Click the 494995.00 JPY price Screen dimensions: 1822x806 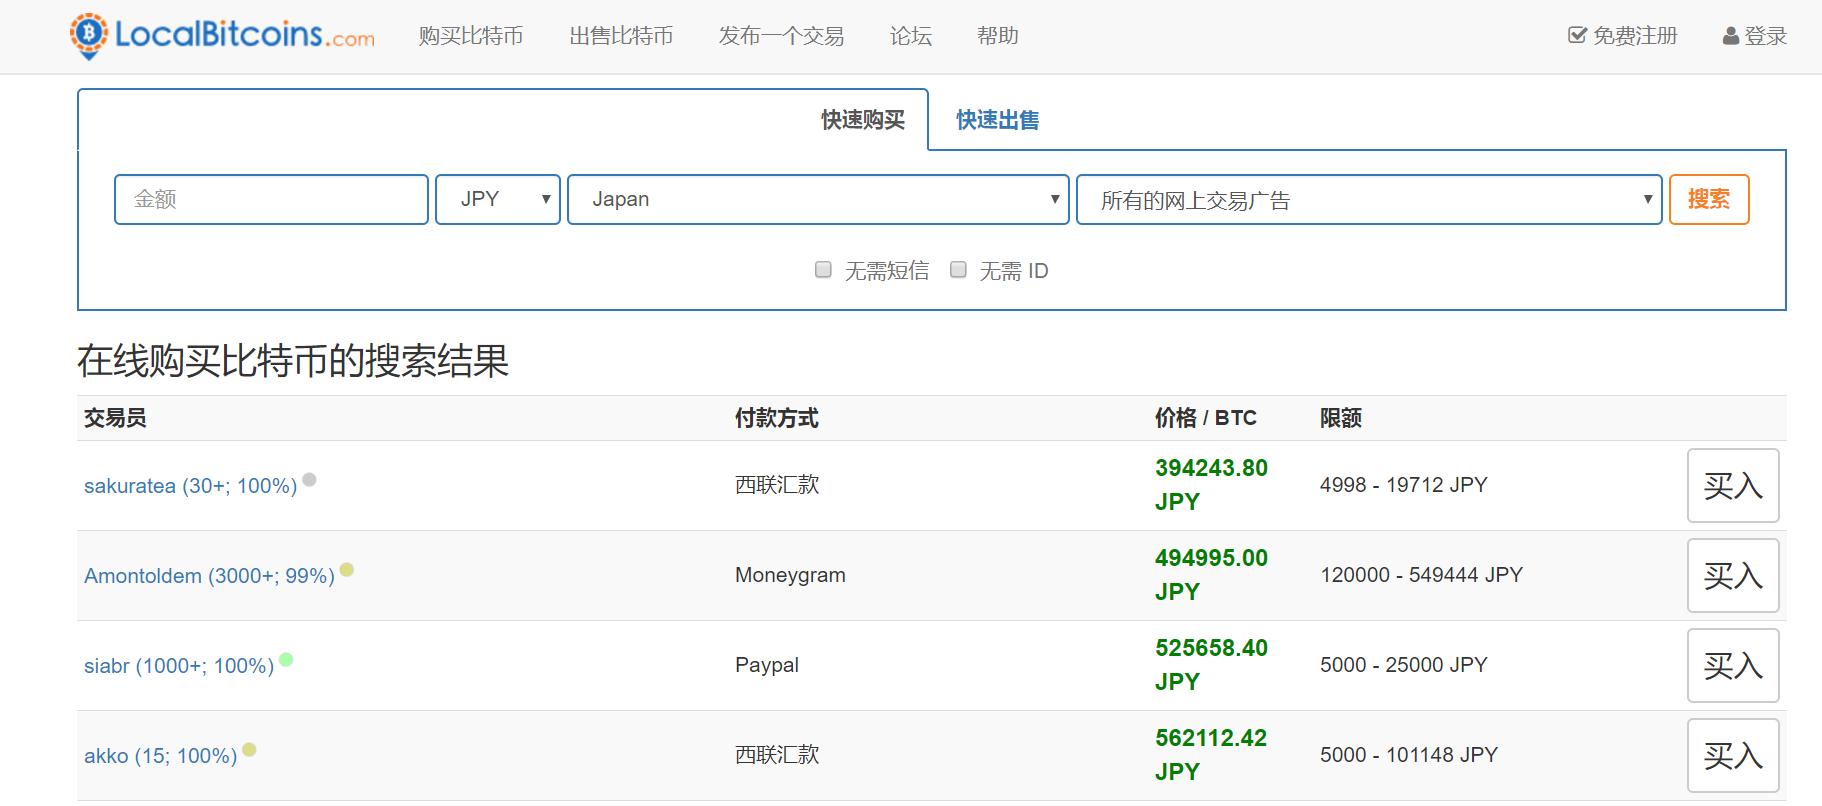click(x=1211, y=575)
